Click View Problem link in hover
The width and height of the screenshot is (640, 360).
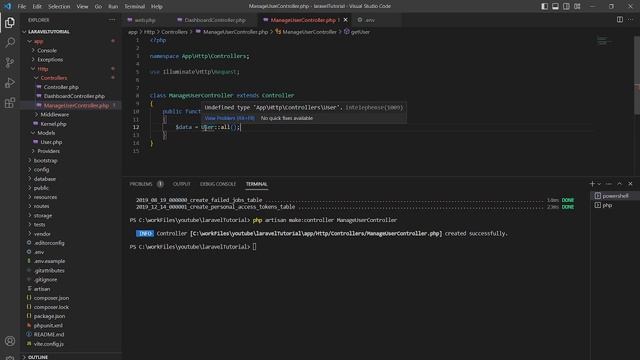[229, 118]
